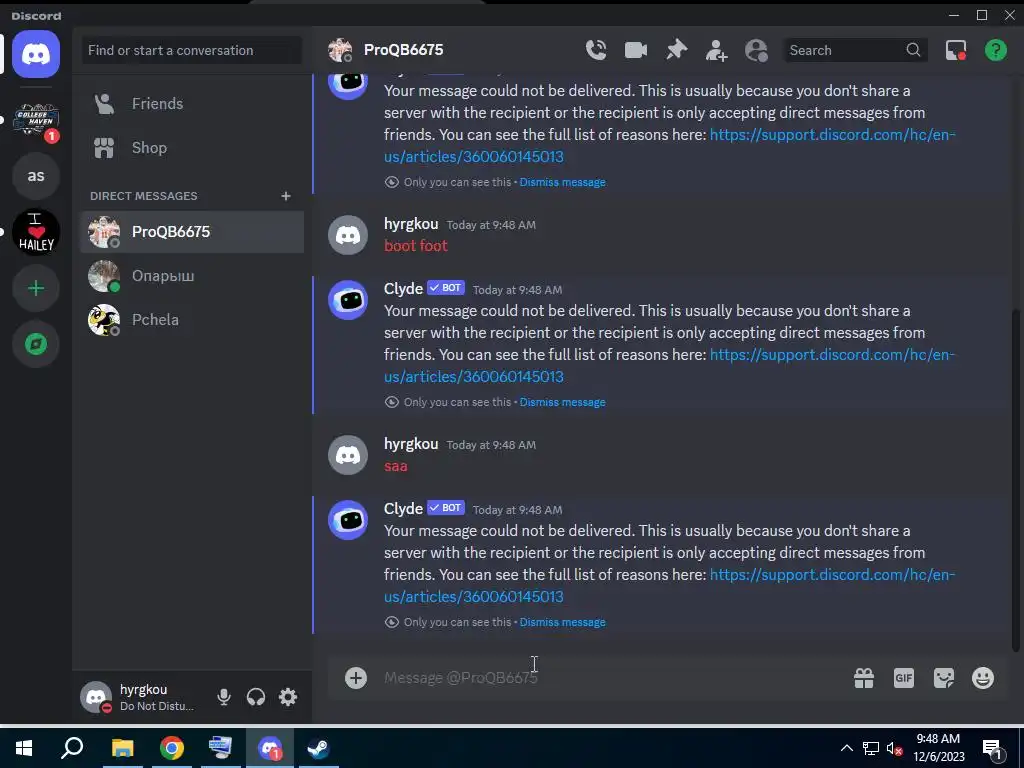Screen dimensions: 1024x768
Task: Open File Explorer from taskbar
Action: tap(122, 748)
